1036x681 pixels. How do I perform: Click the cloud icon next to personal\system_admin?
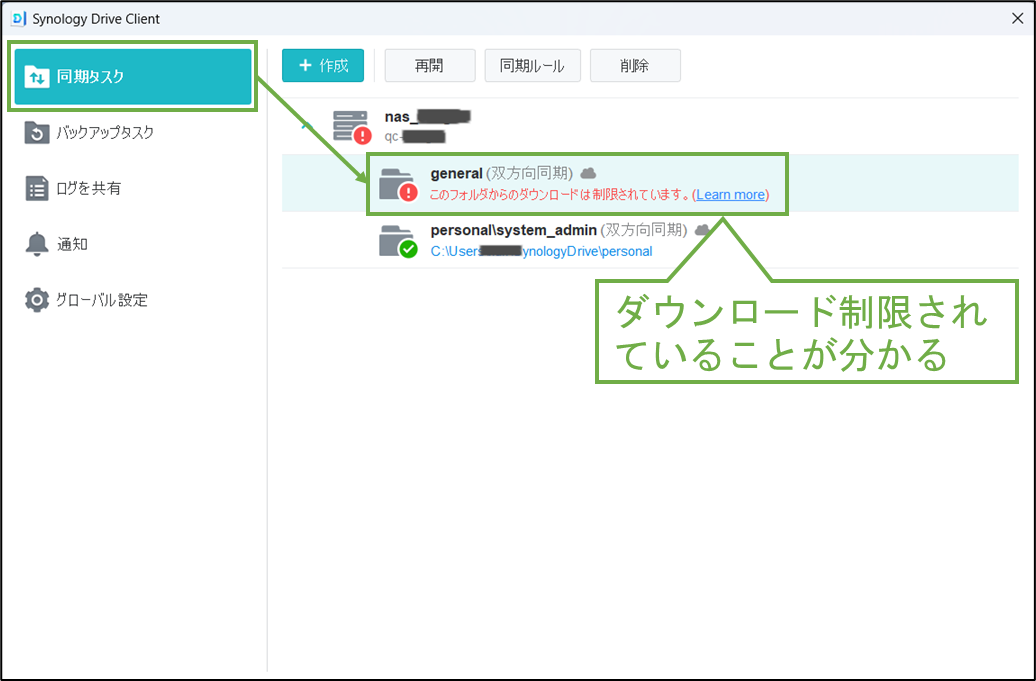click(702, 230)
